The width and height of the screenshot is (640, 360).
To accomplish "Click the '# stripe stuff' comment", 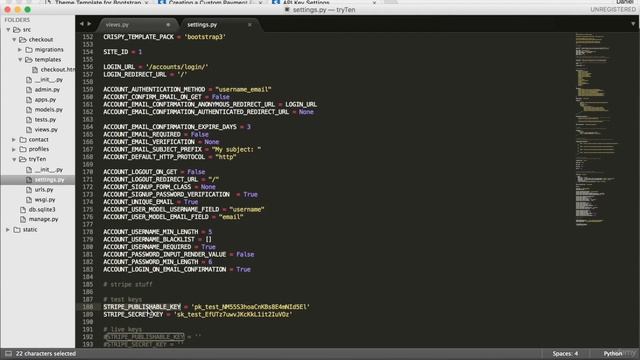I will point(128,284).
